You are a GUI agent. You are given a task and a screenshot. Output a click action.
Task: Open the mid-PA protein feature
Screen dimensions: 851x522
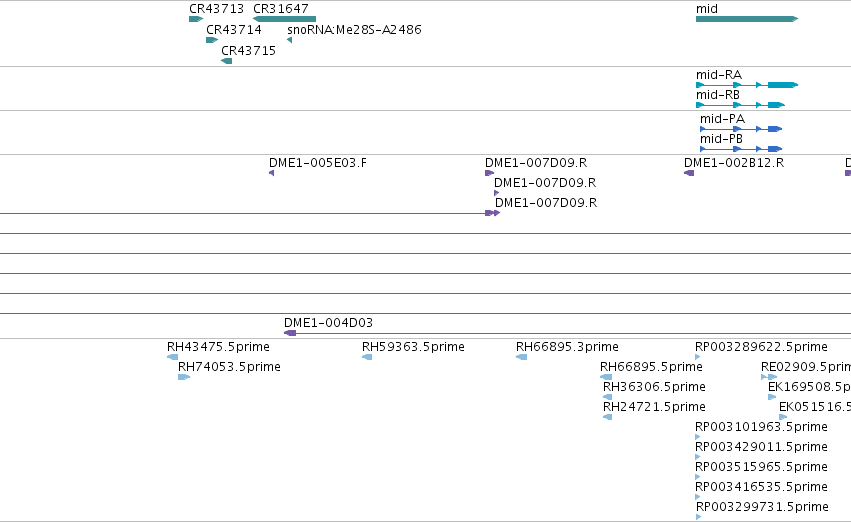click(x=741, y=129)
